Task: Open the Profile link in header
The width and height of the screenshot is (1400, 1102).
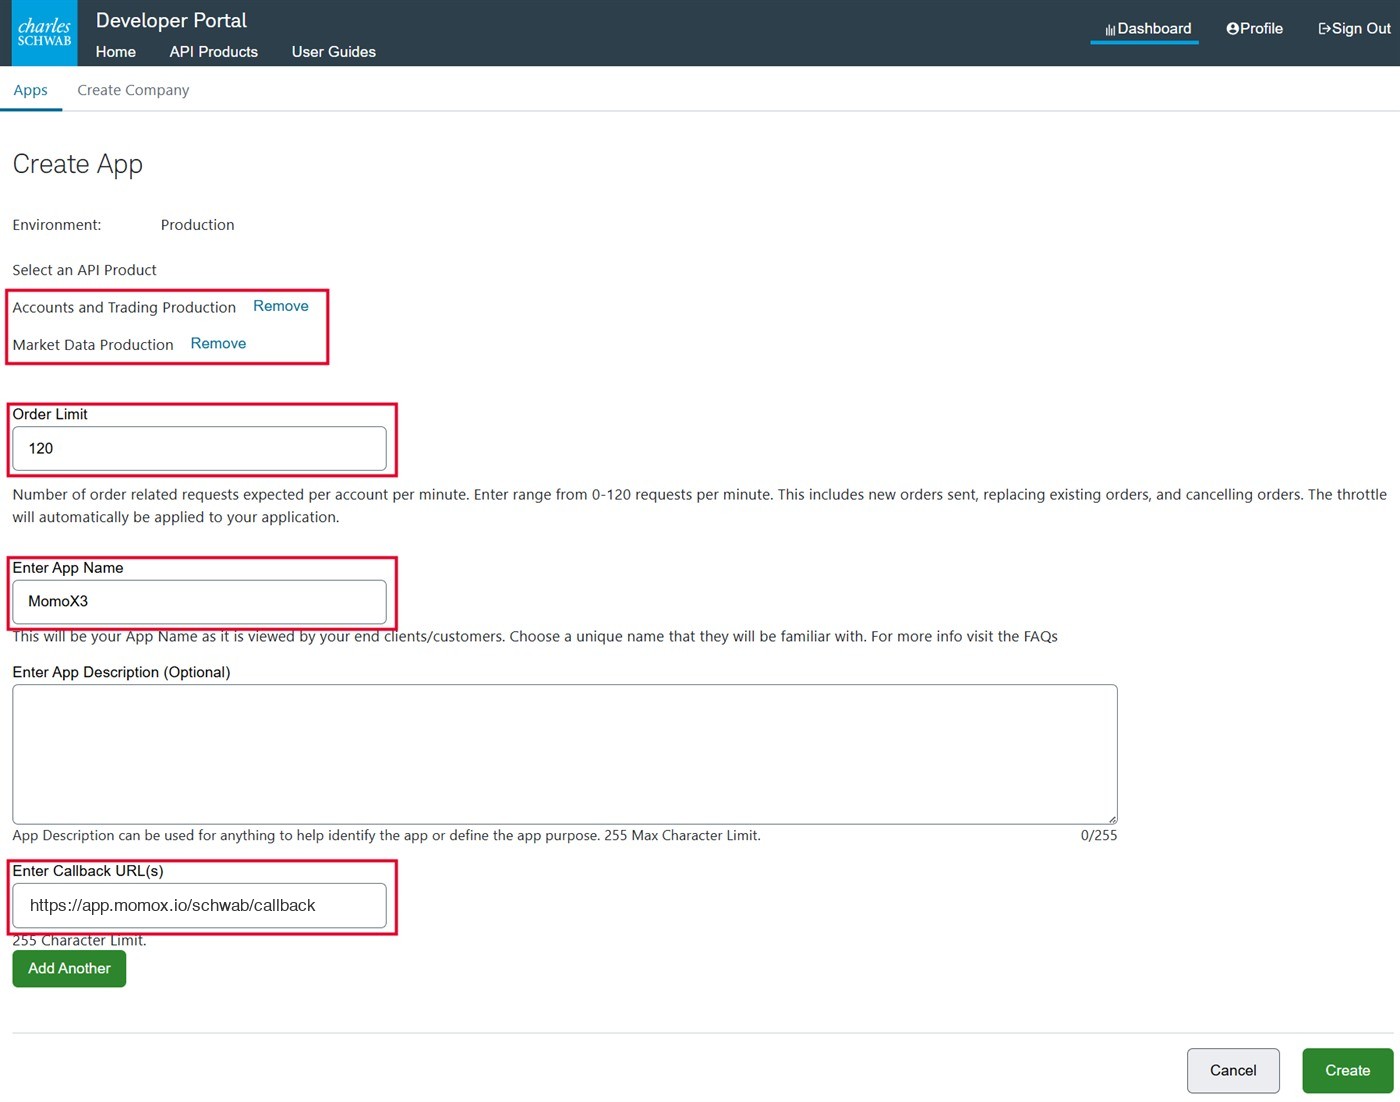Action: click(1254, 29)
